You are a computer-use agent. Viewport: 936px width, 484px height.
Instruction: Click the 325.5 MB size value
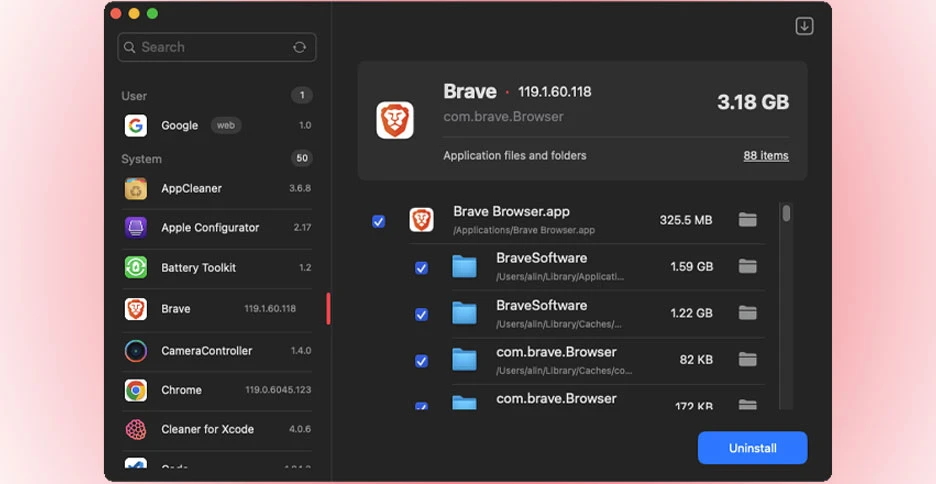686,220
